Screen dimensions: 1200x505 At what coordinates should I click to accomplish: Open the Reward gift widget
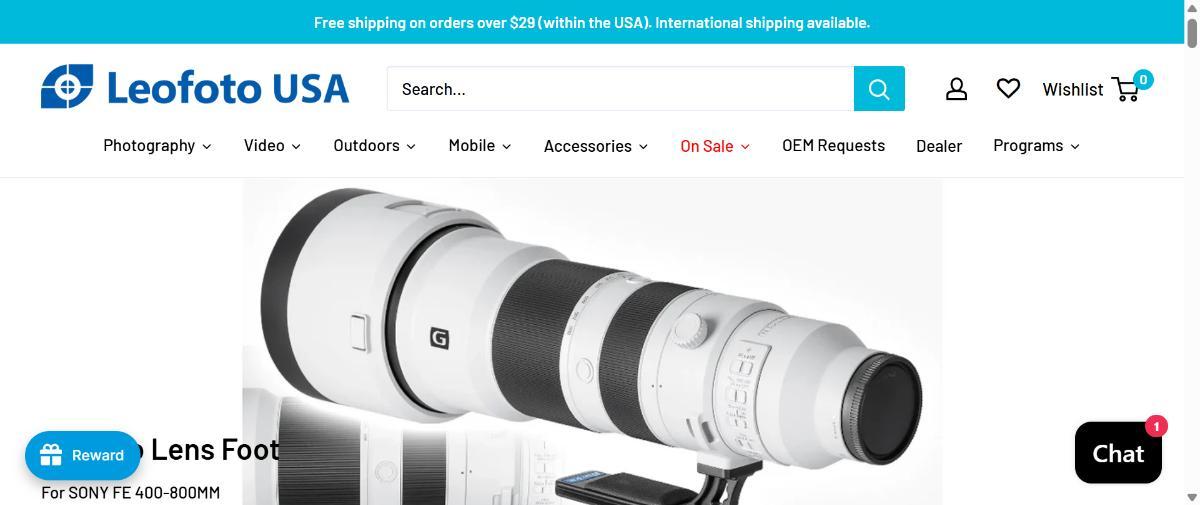point(82,455)
